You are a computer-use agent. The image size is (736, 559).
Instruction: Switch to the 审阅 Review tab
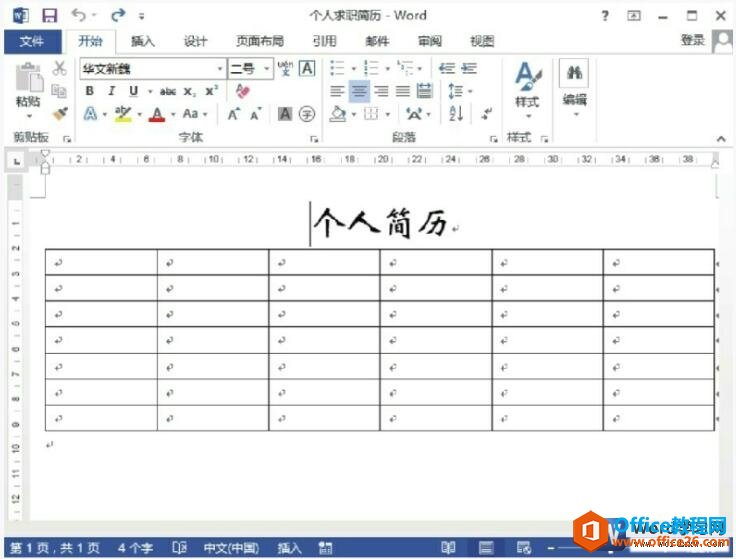(429, 41)
